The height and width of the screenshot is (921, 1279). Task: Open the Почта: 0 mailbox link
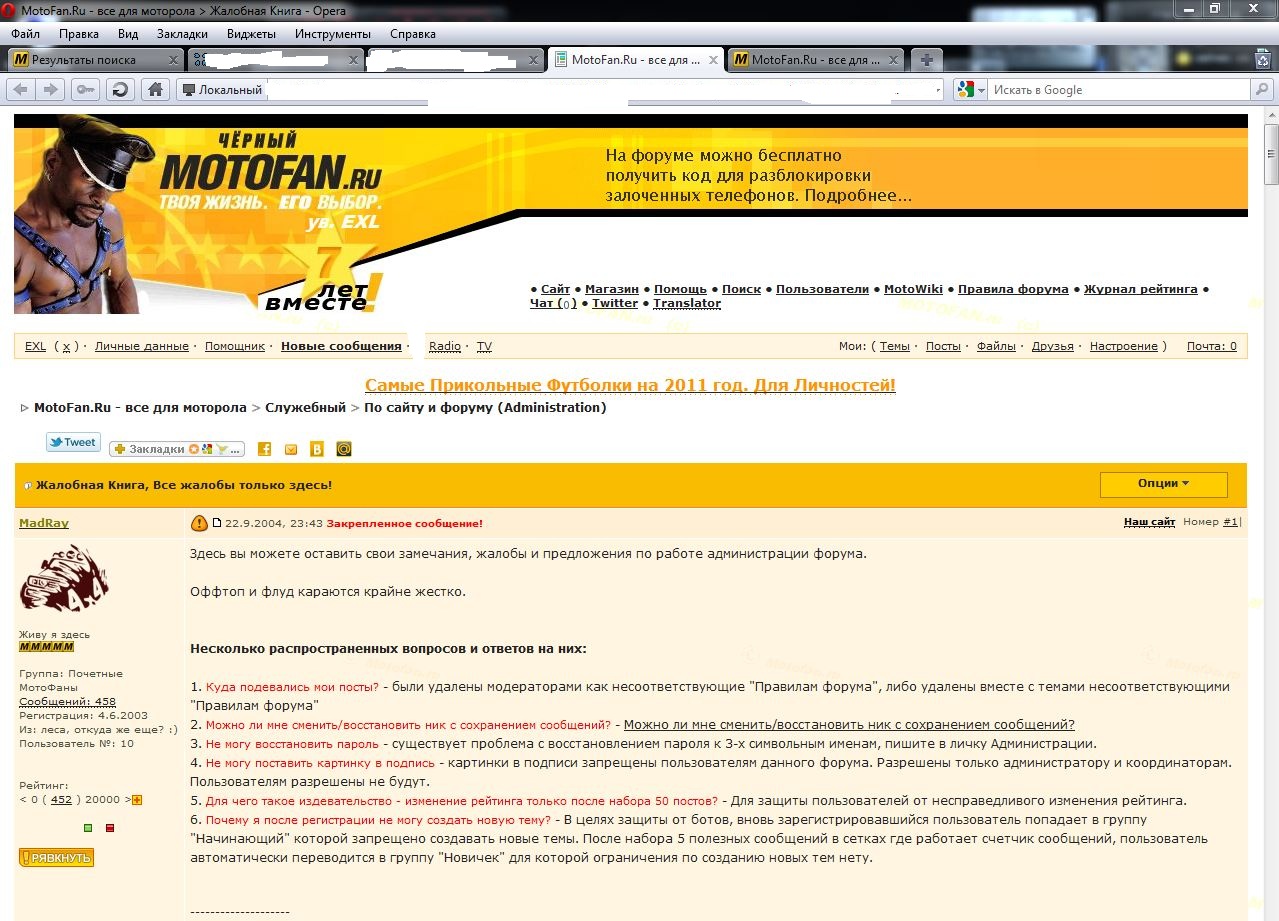click(1212, 346)
